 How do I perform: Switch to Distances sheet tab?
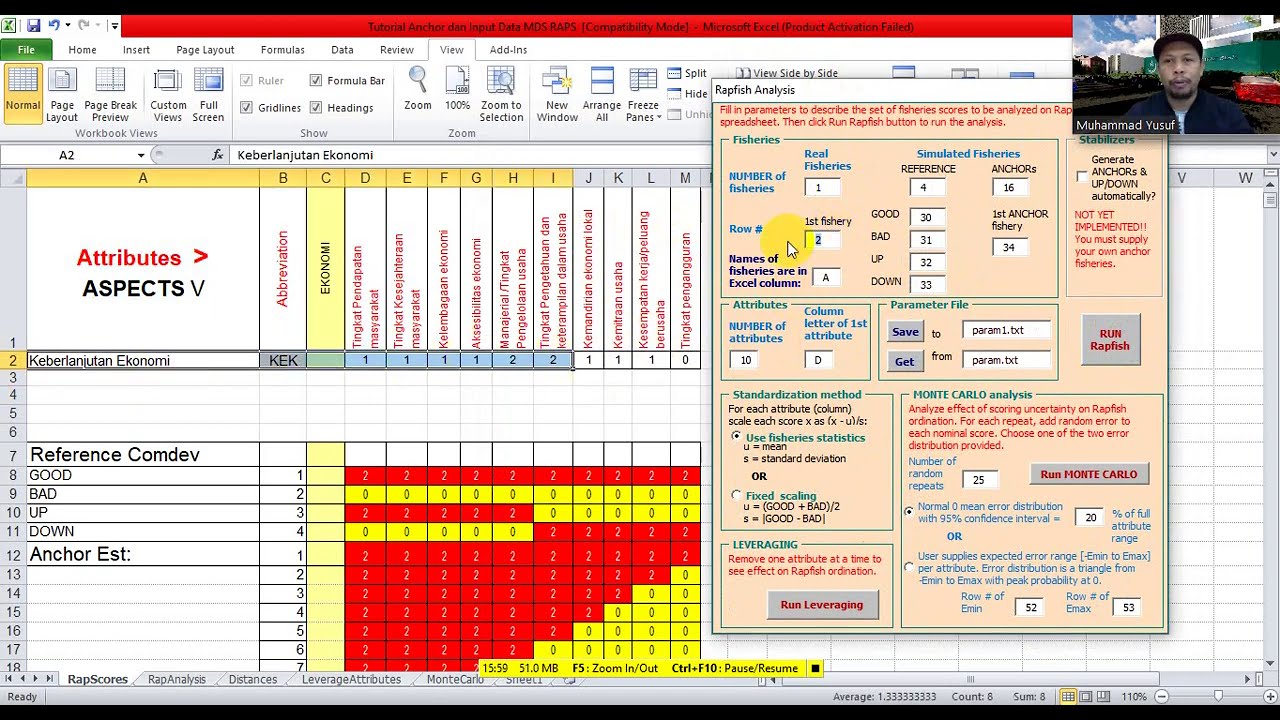252,679
